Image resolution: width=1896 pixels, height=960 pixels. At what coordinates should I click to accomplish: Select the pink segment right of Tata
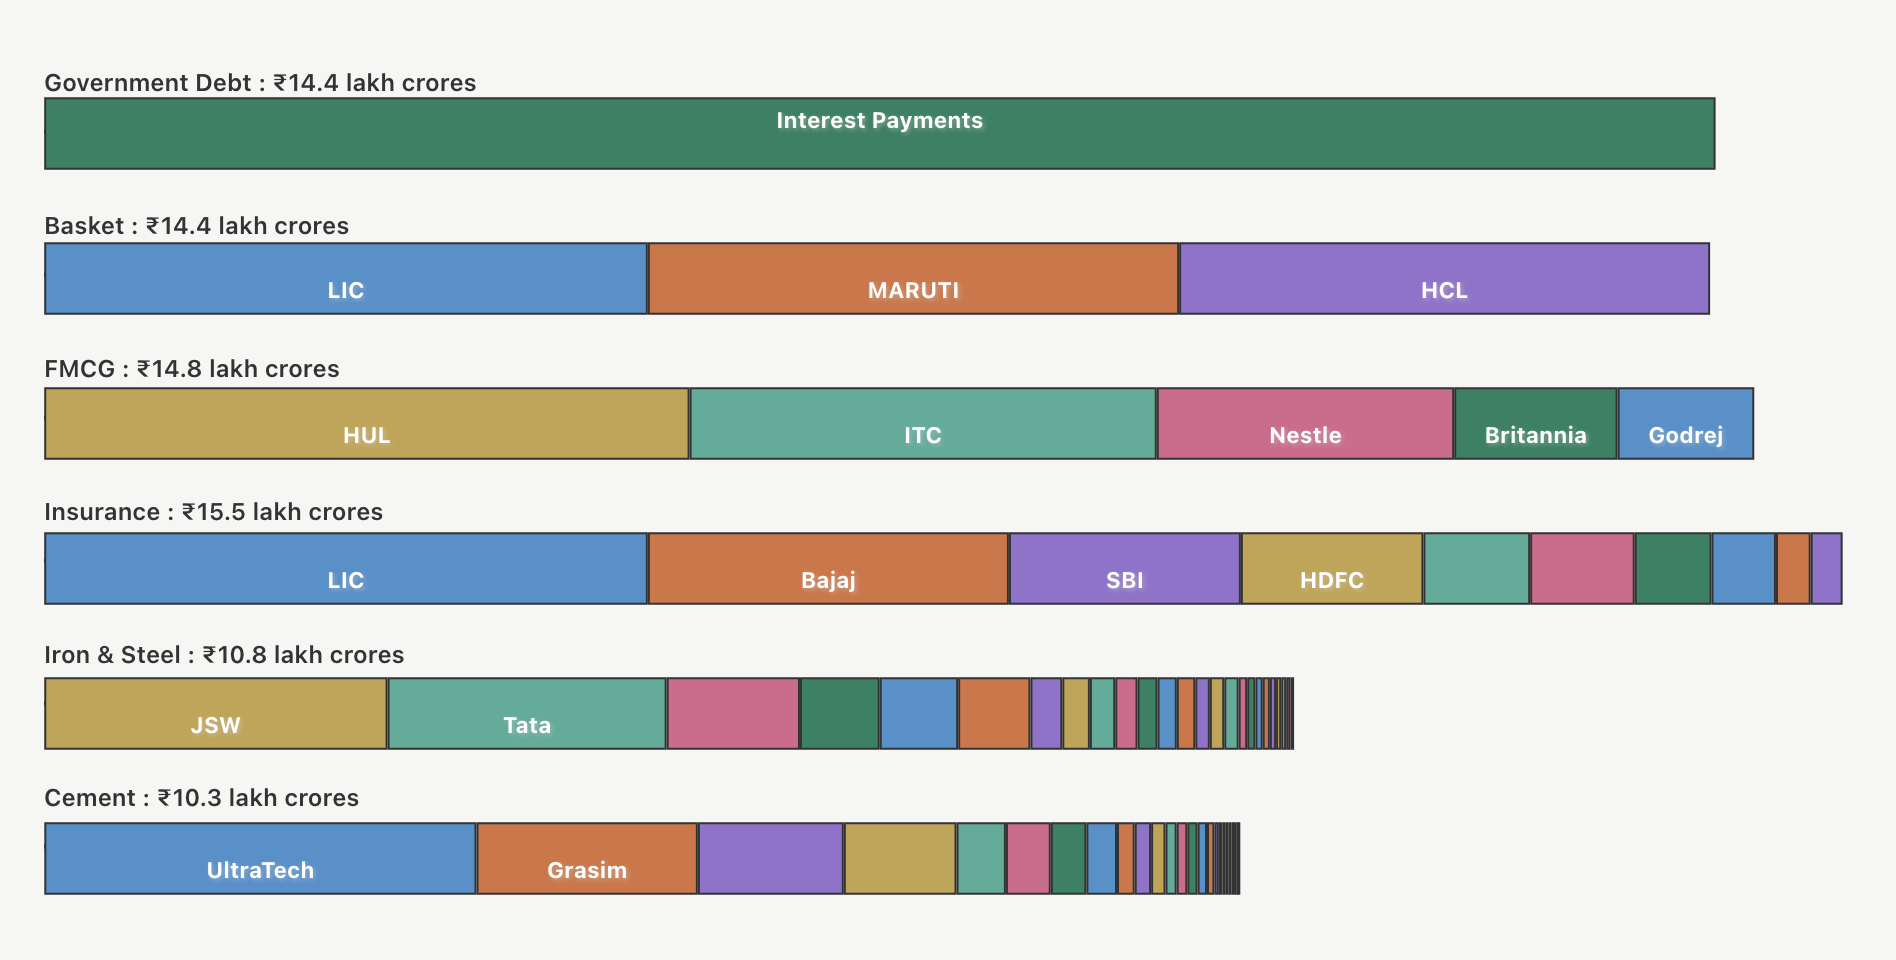[733, 714]
